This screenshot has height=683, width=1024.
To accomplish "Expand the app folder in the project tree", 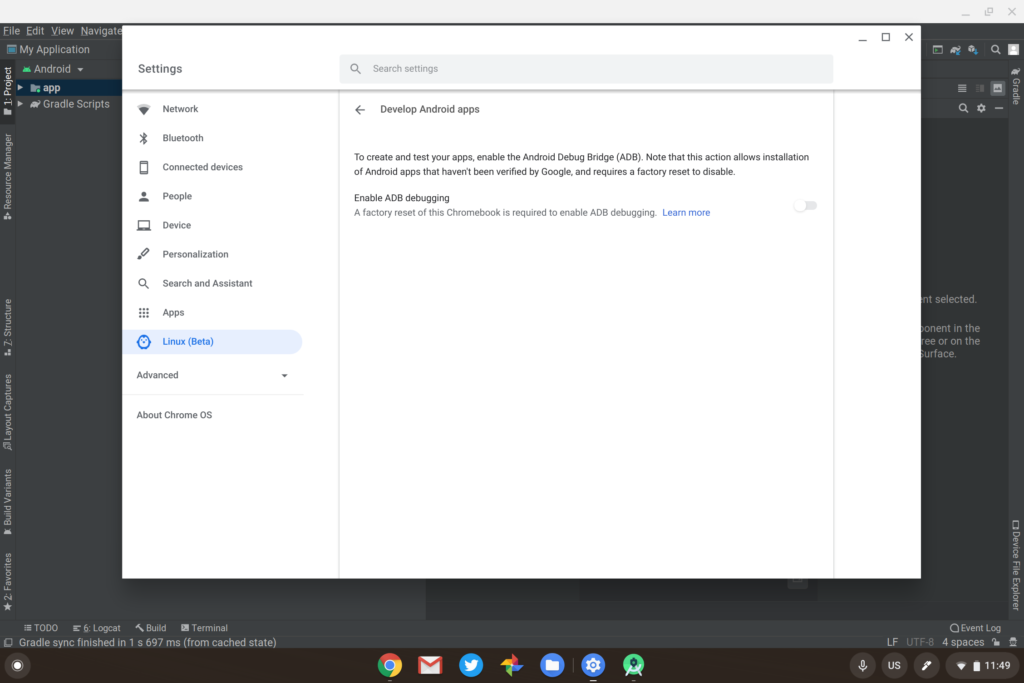I will pyautogui.click(x=21, y=88).
